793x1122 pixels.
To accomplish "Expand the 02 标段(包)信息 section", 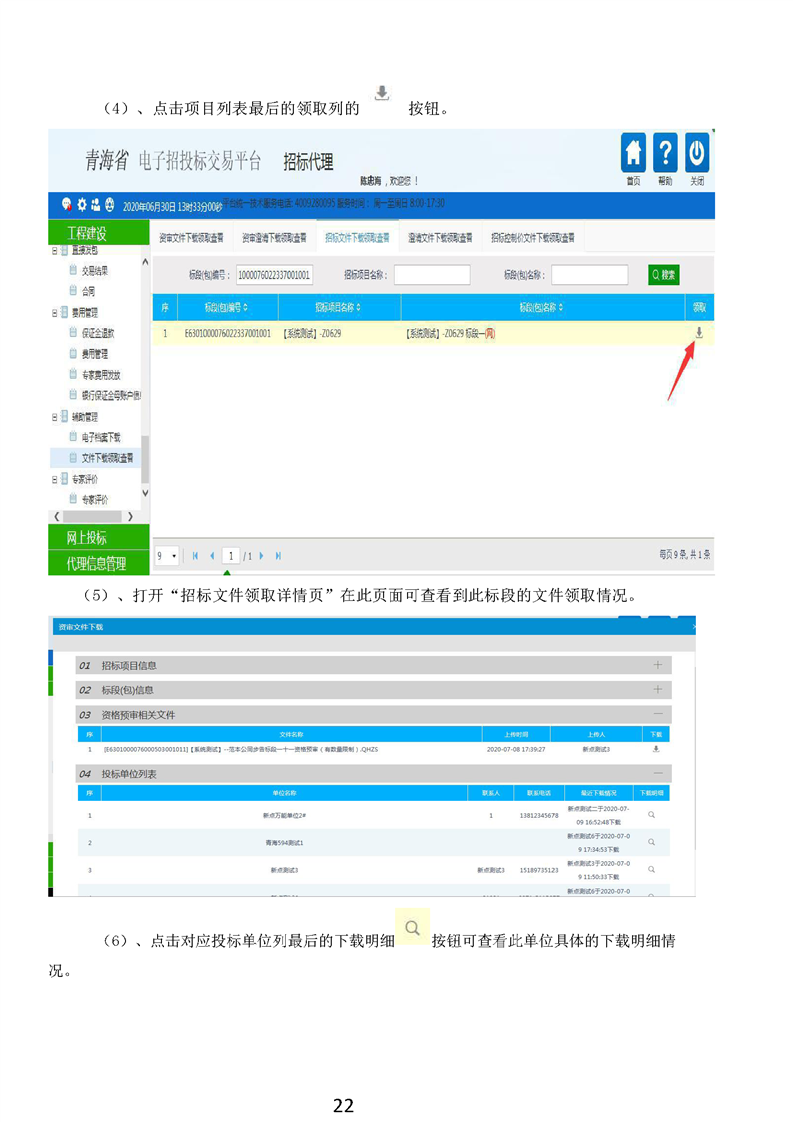I will pos(657,690).
